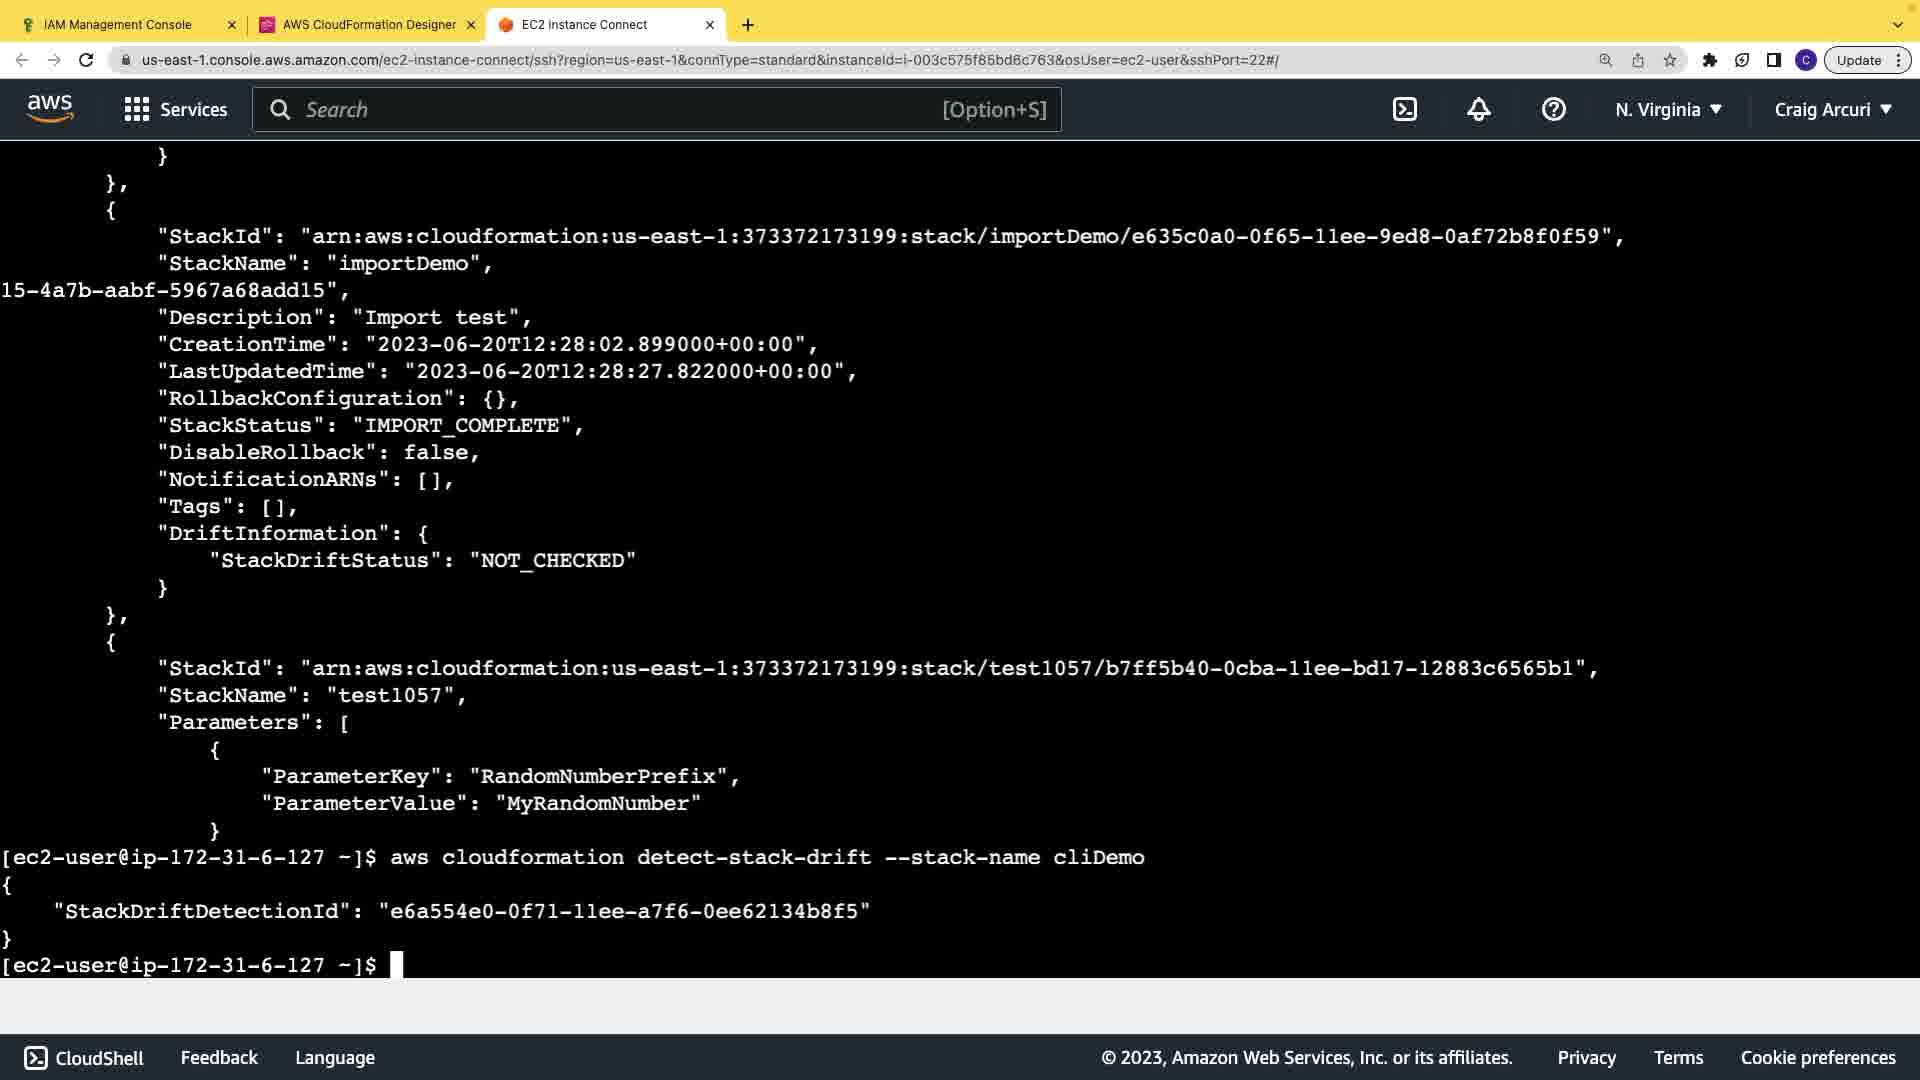Screen dimensions: 1920x1080
Task: Bookmark this page with star icon
Action: tap(1670, 60)
